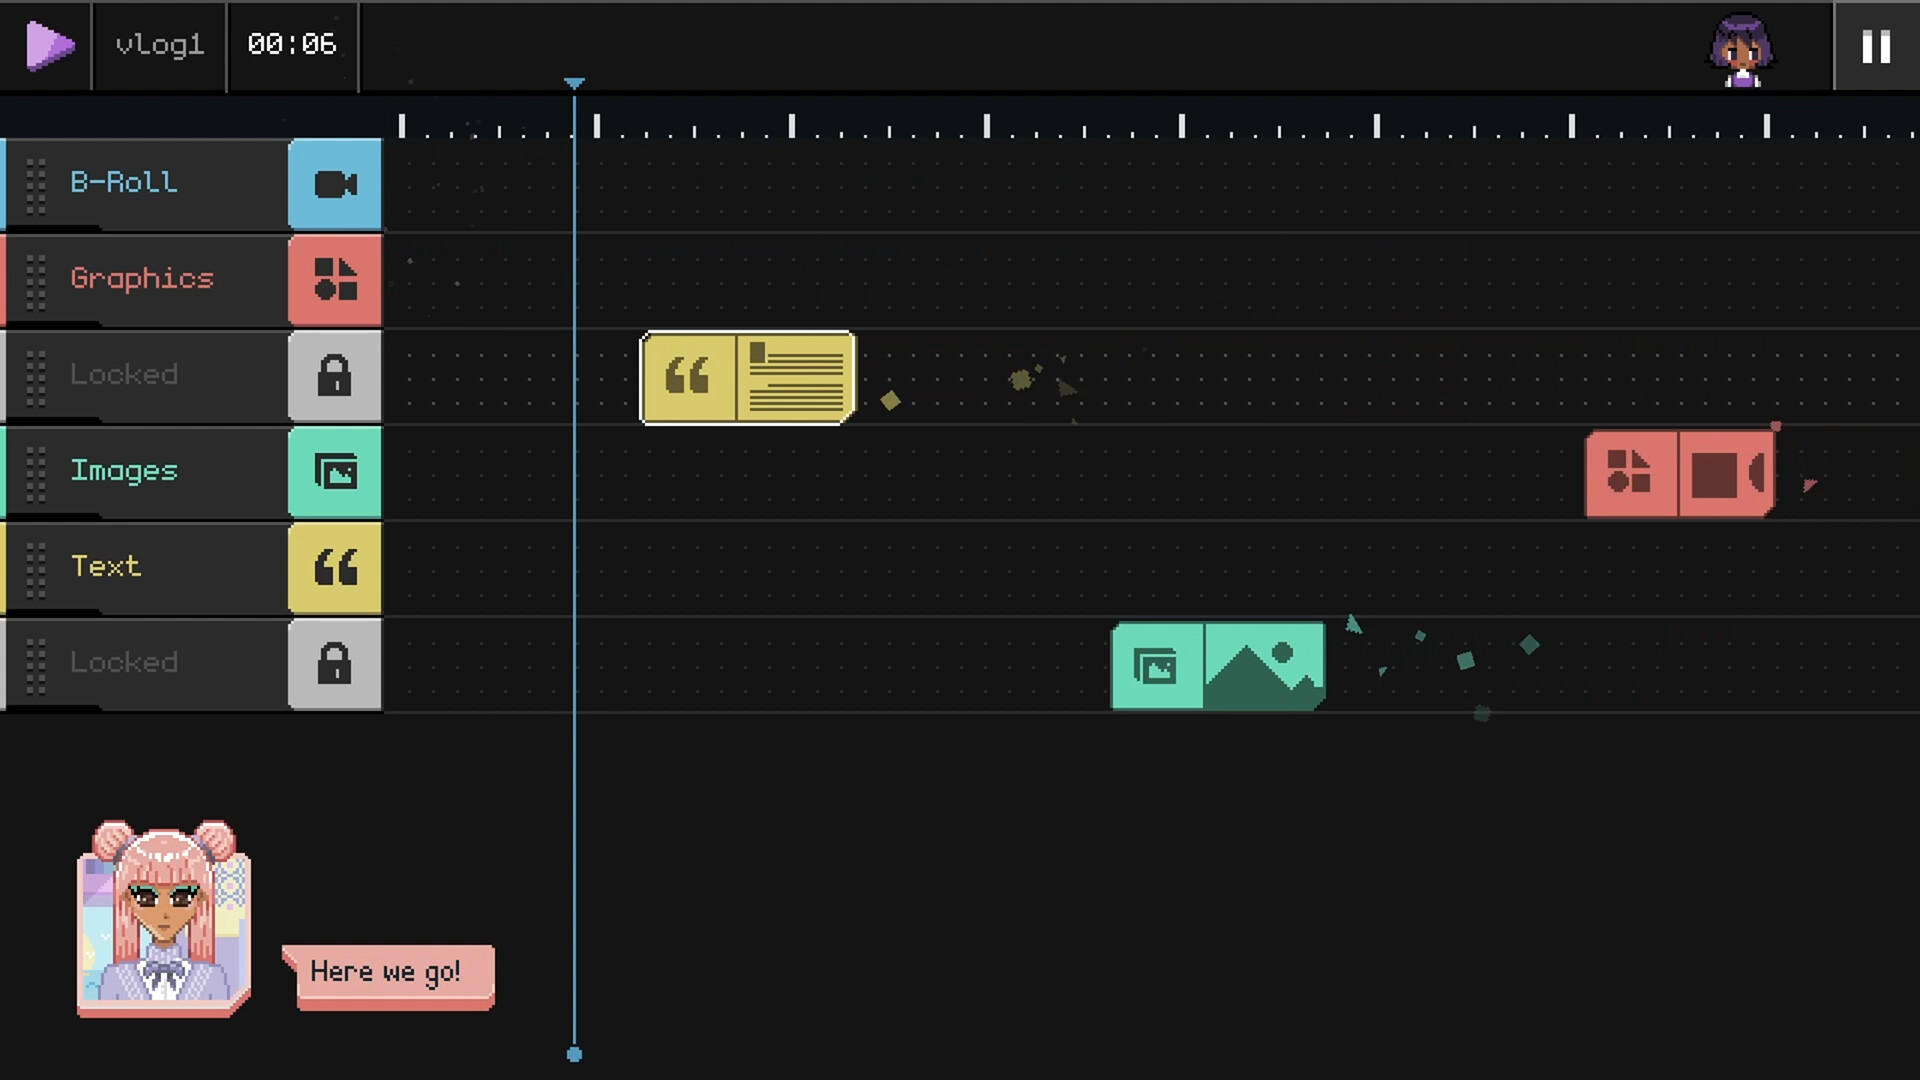The image size is (1920, 1080).
Task: Select the Graphics track label
Action: tap(142, 280)
